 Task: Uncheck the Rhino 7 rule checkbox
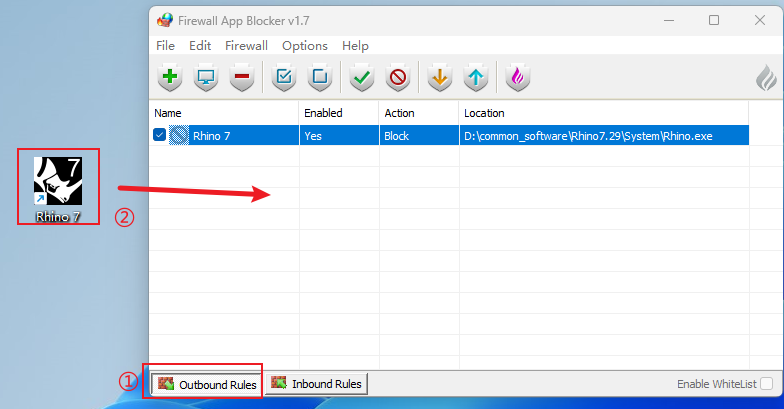160,135
